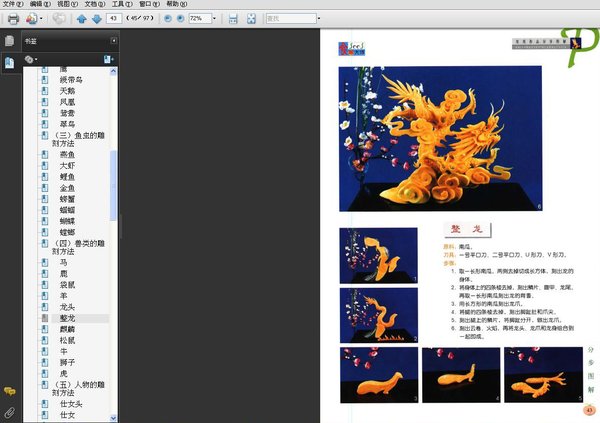Go to previous page with up arrow
600x423 pixels.
pos(81,18)
